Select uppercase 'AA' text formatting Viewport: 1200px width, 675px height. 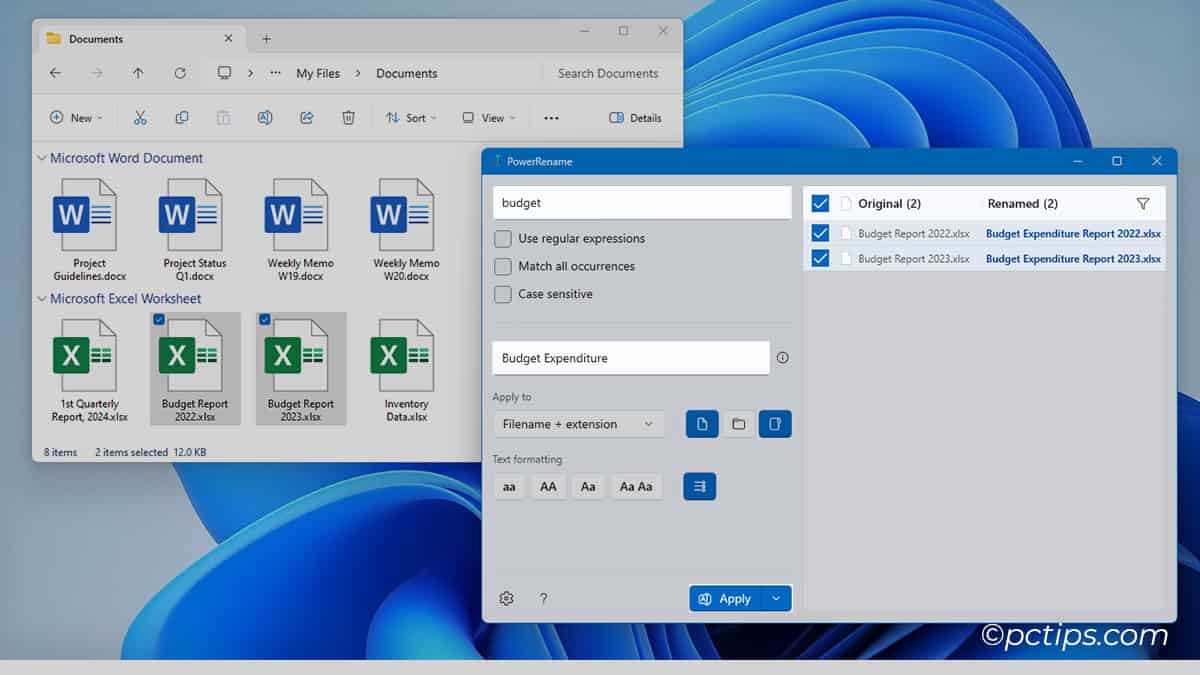(x=548, y=486)
